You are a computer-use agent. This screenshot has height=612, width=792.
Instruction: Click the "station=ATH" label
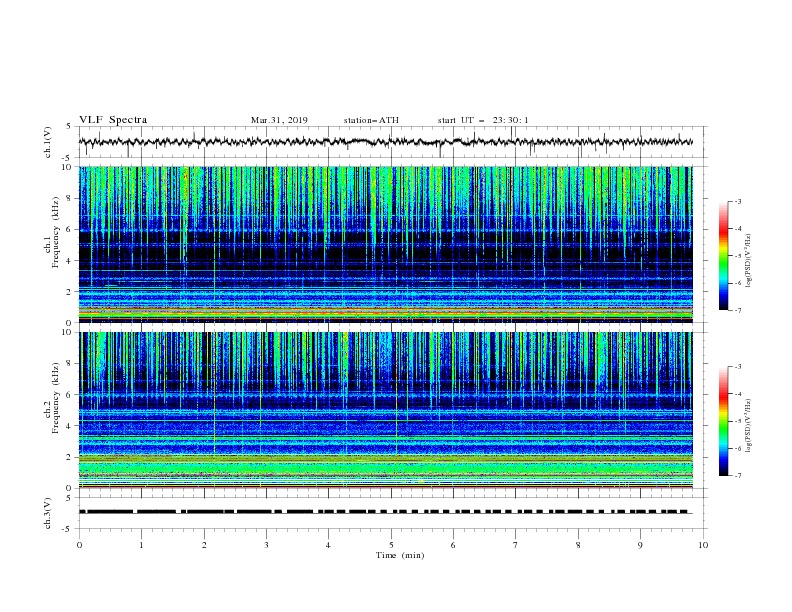point(371,120)
